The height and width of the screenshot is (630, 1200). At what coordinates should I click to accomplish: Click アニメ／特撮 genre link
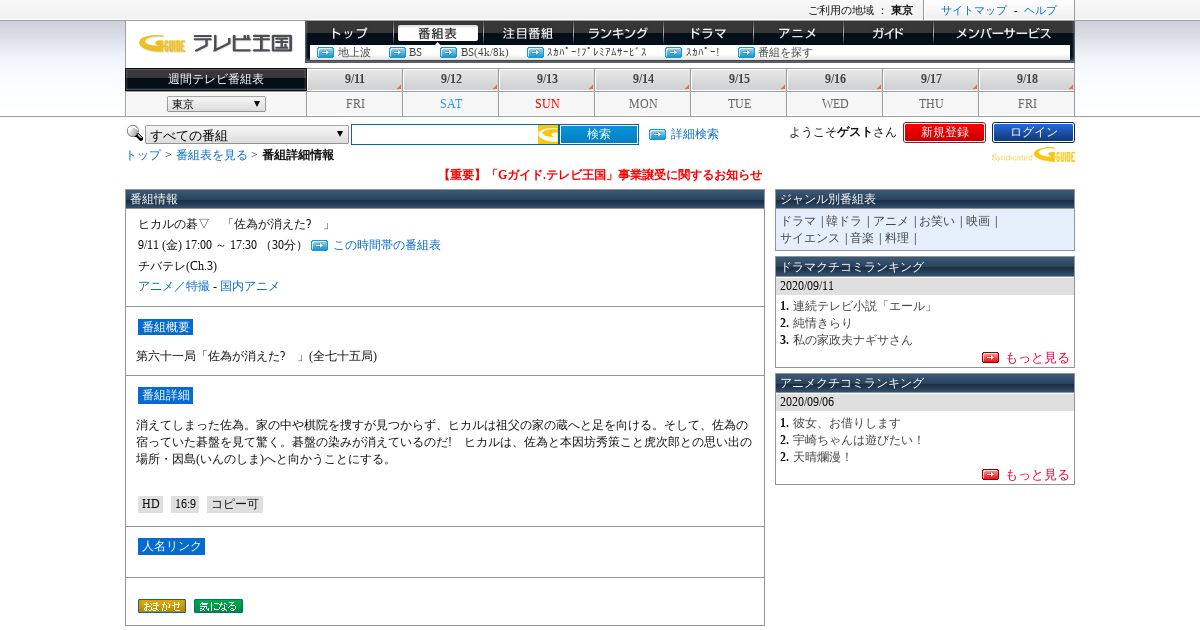coord(174,286)
